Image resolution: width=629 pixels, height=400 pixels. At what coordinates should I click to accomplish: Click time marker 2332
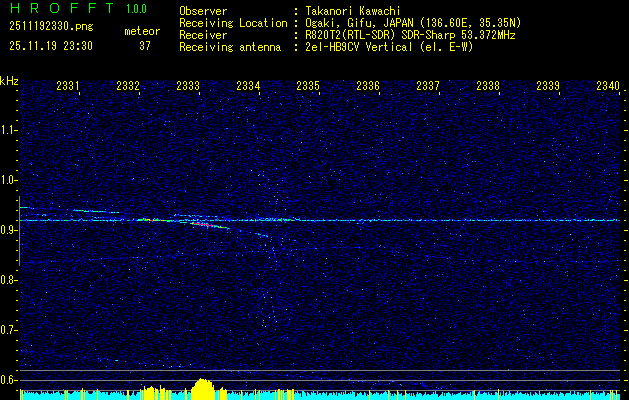[x=128, y=85]
